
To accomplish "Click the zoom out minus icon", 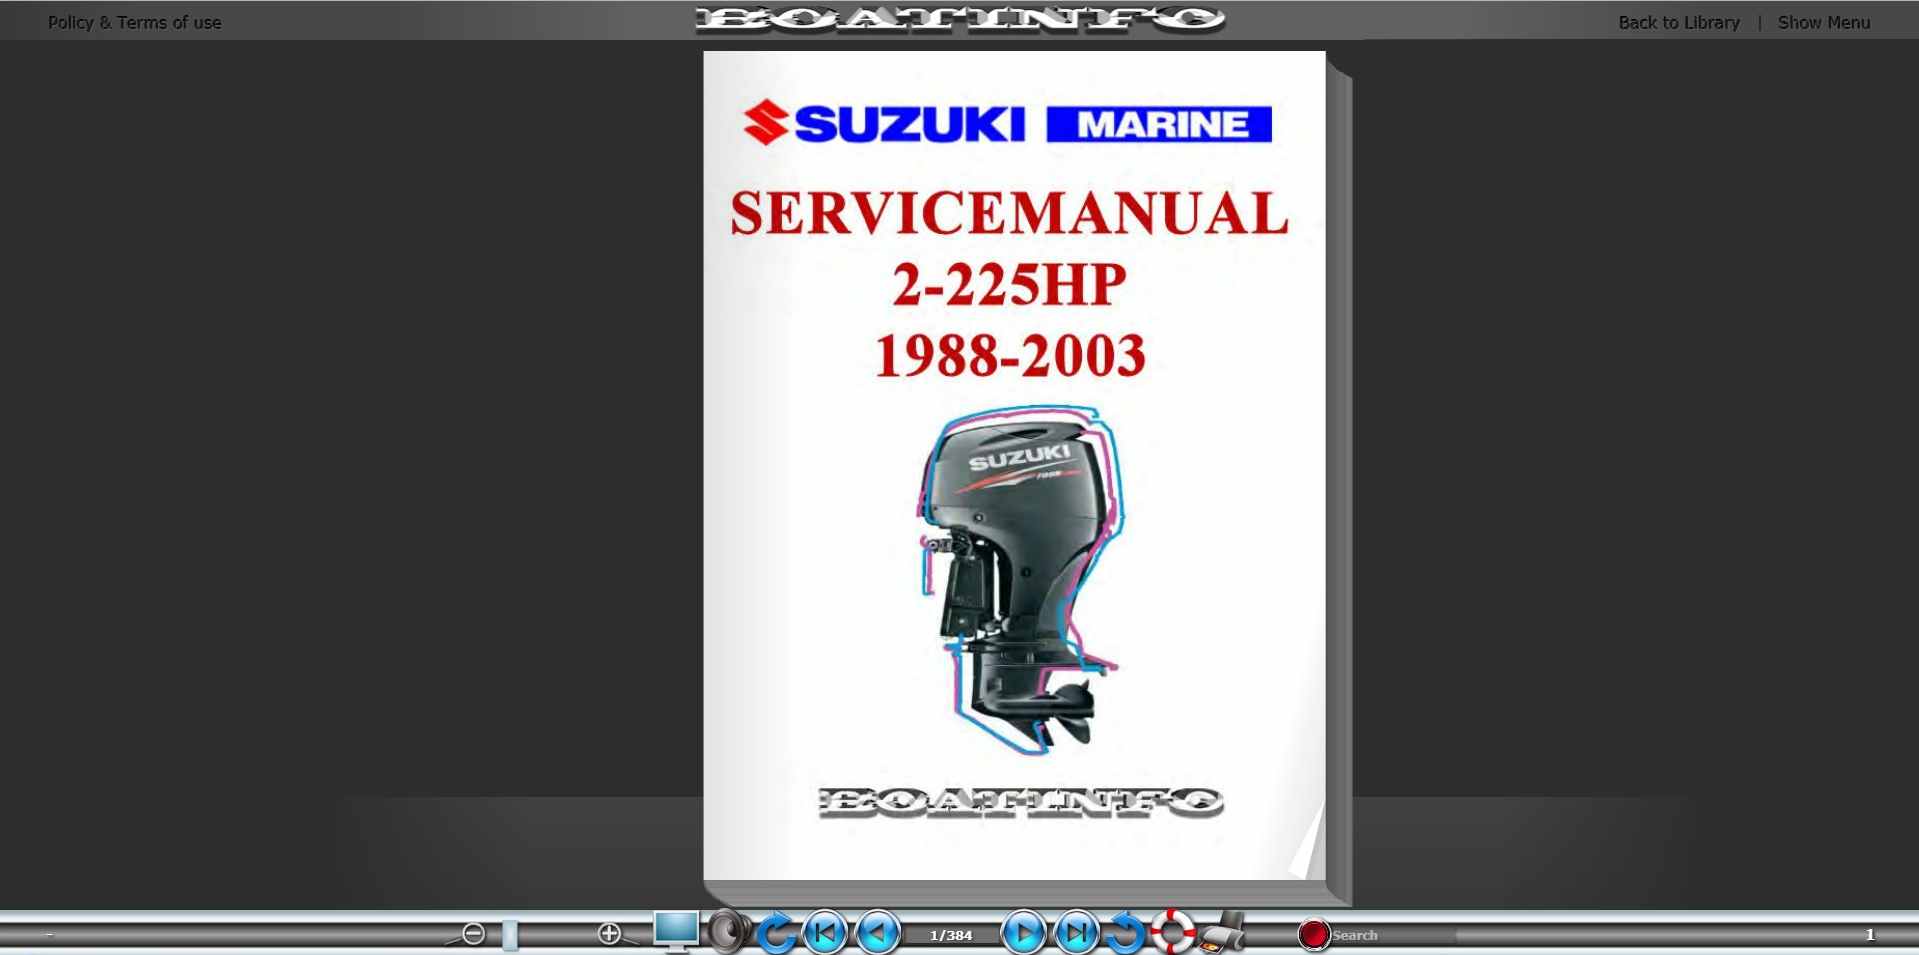I will pyautogui.click(x=473, y=934).
